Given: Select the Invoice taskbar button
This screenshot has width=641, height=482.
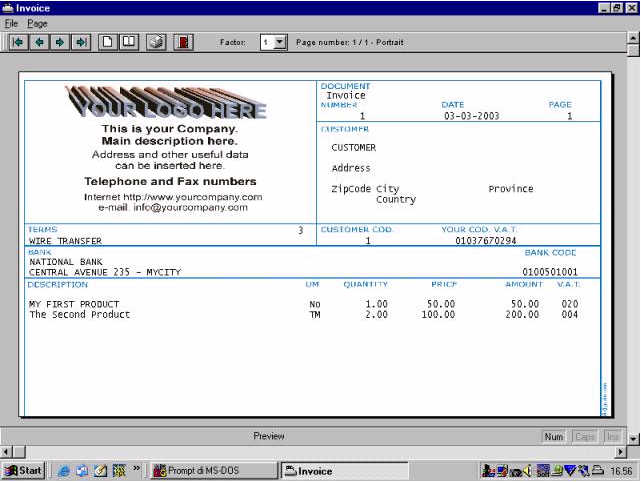Looking at the screenshot, I should 344,471.
